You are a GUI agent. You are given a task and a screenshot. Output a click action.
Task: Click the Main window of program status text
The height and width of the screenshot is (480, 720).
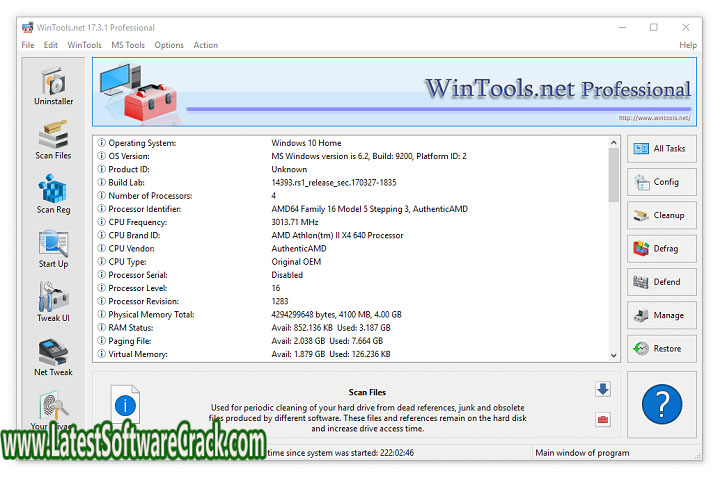582,453
